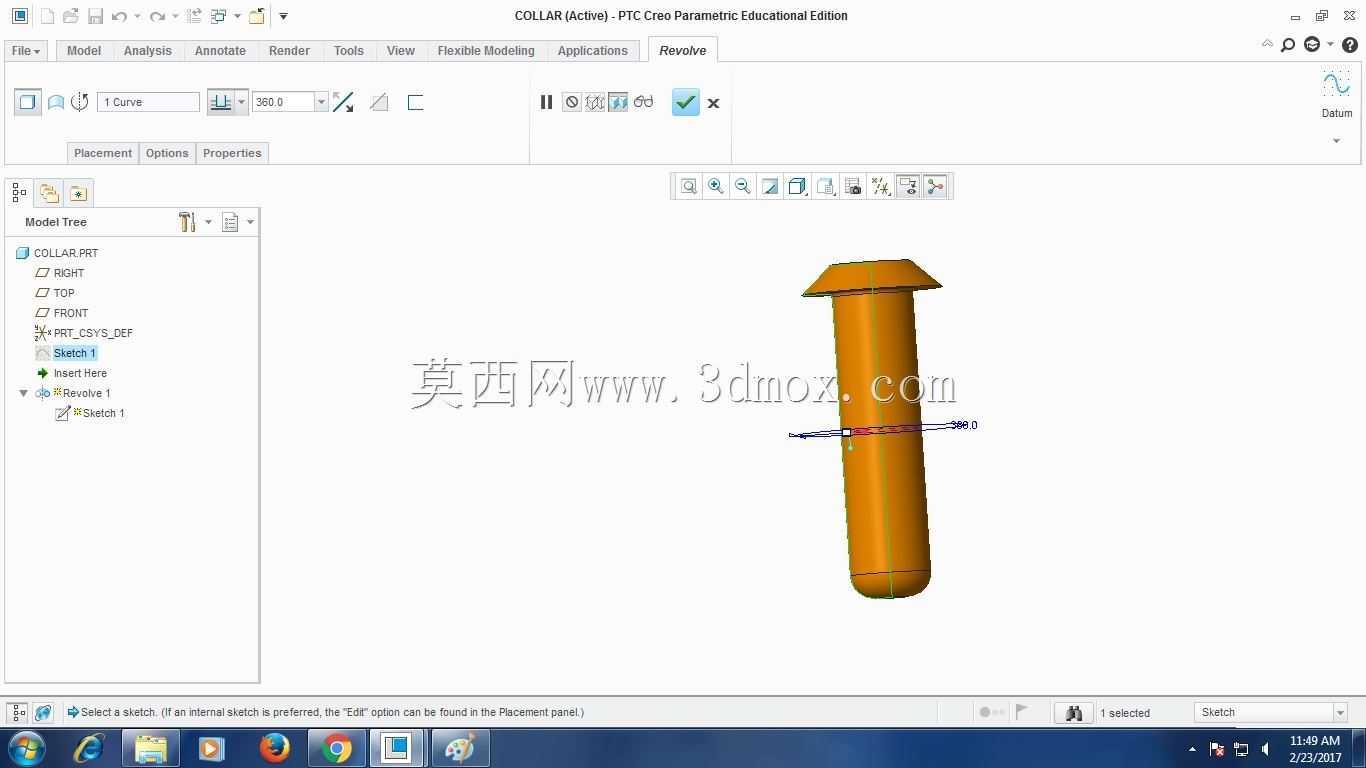Expand the Datum group dropdown arrow
The image size is (1366, 768).
coord(1336,141)
